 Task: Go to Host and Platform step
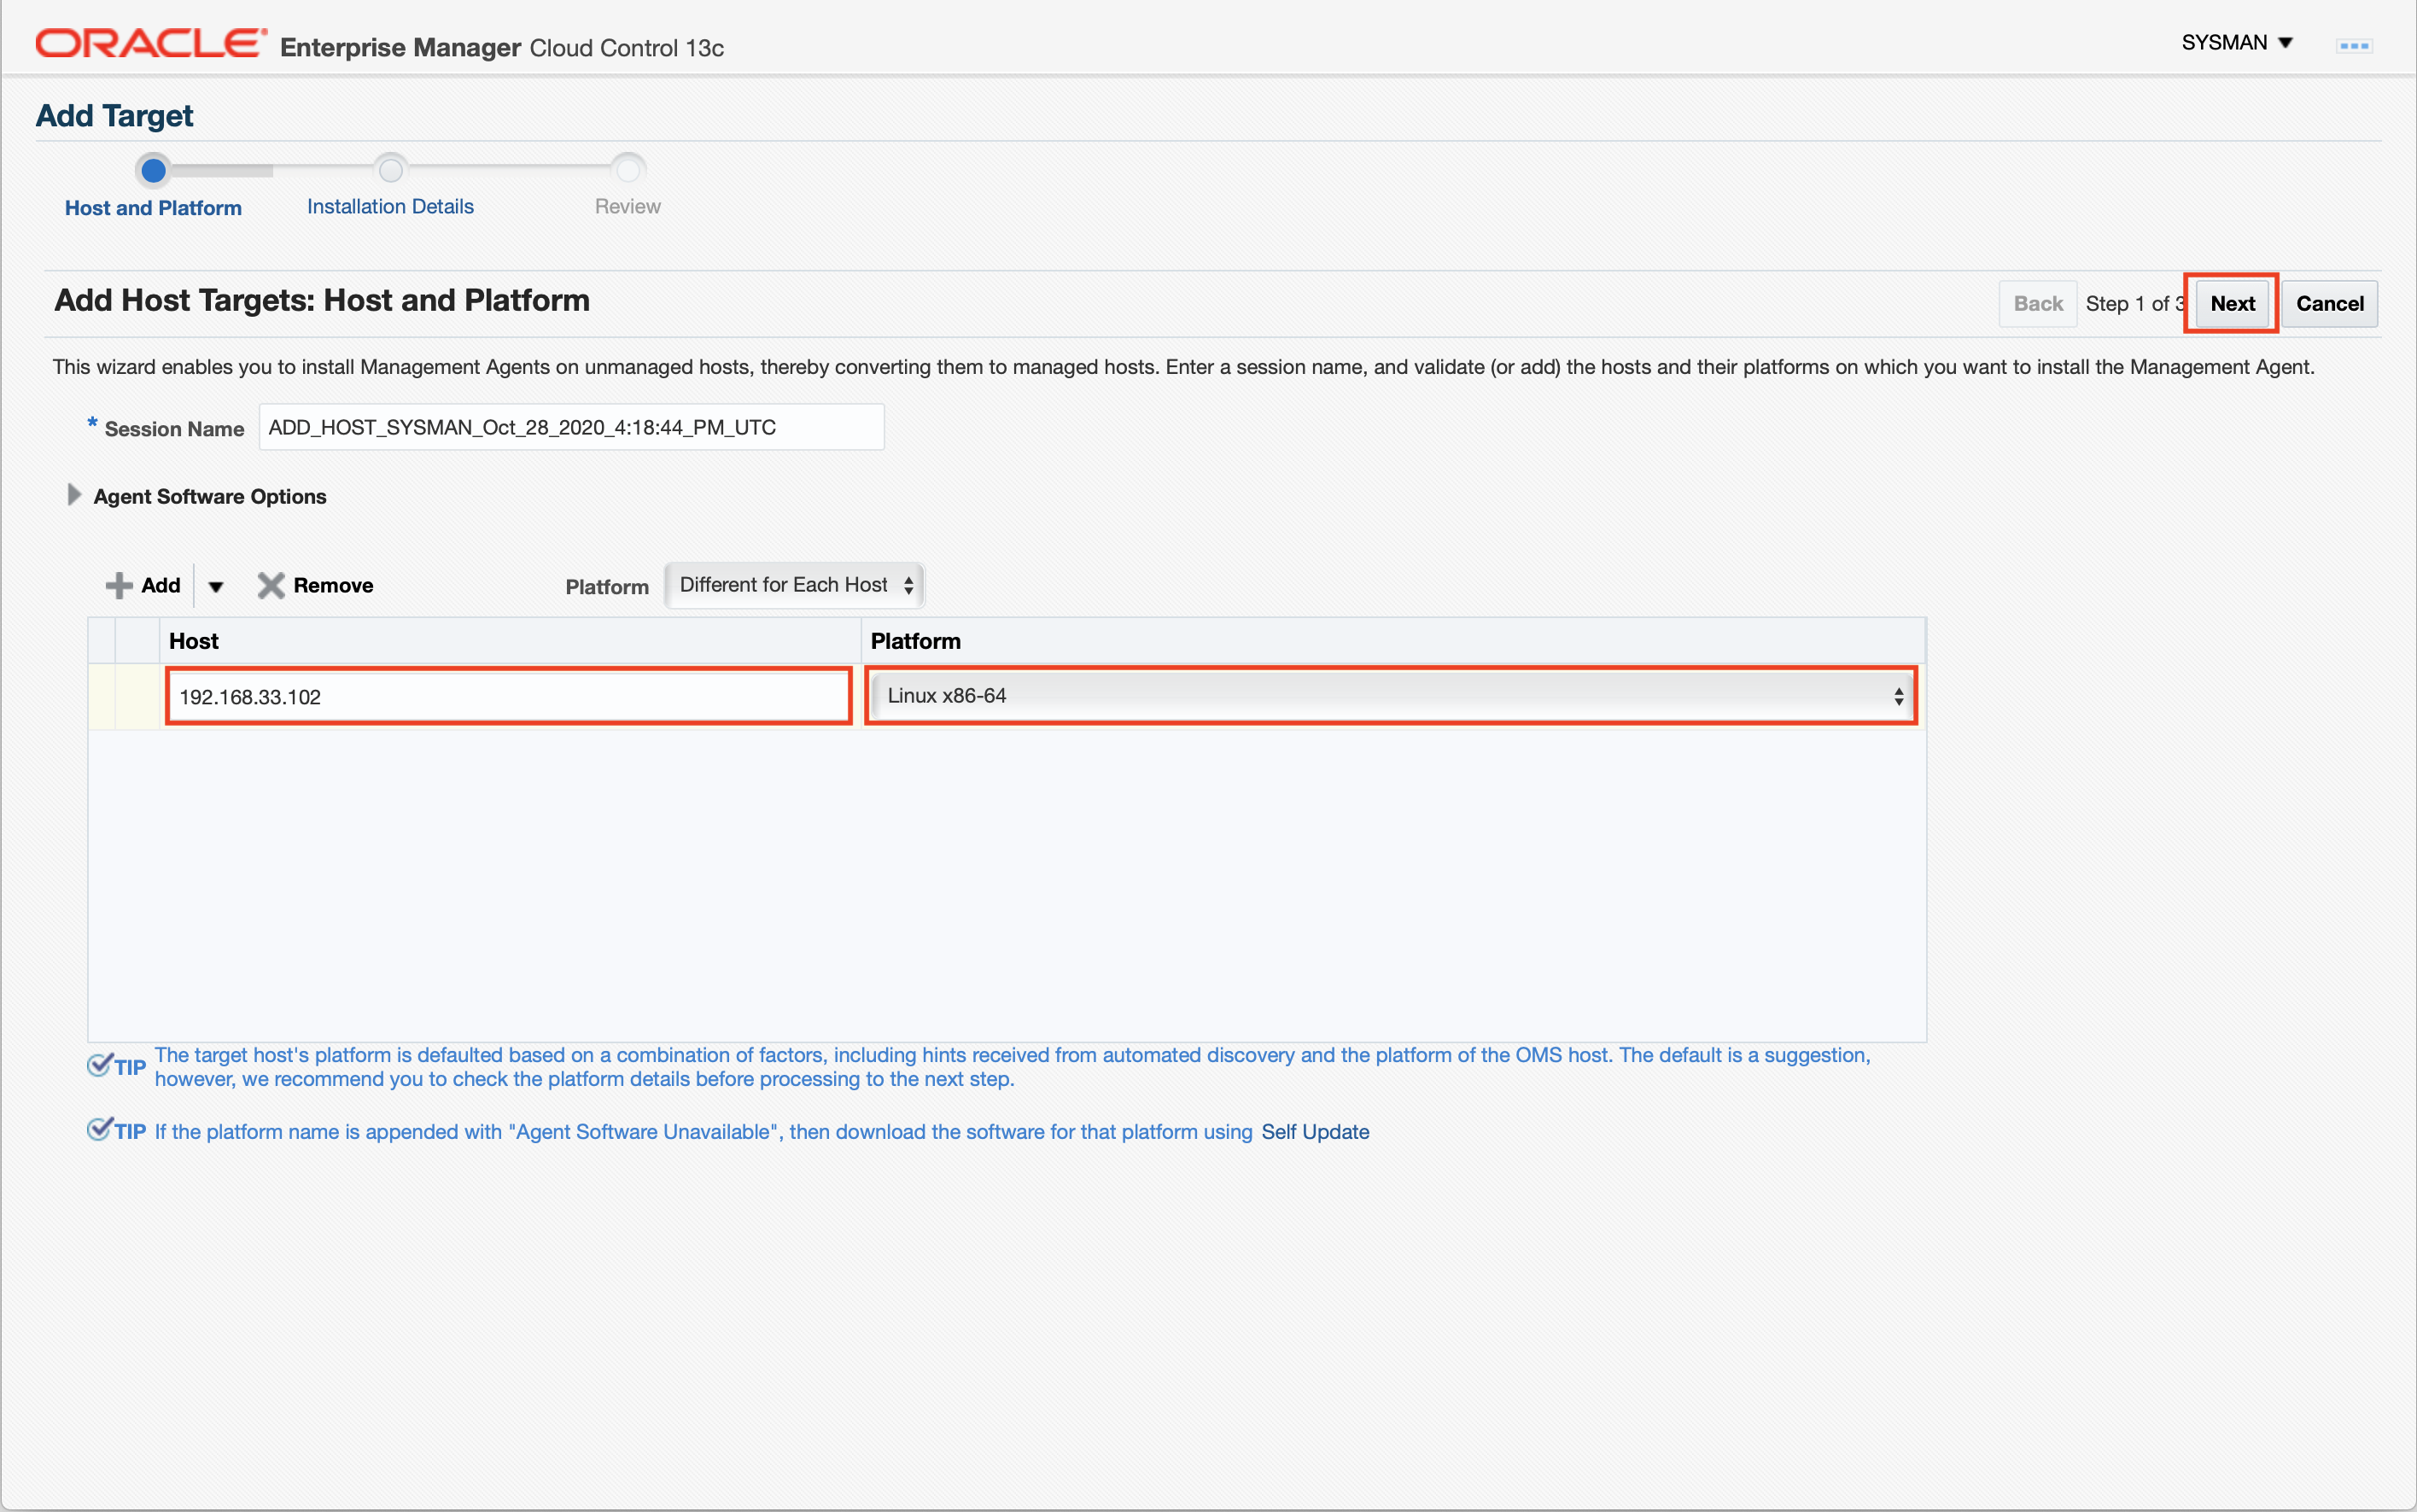153,208
